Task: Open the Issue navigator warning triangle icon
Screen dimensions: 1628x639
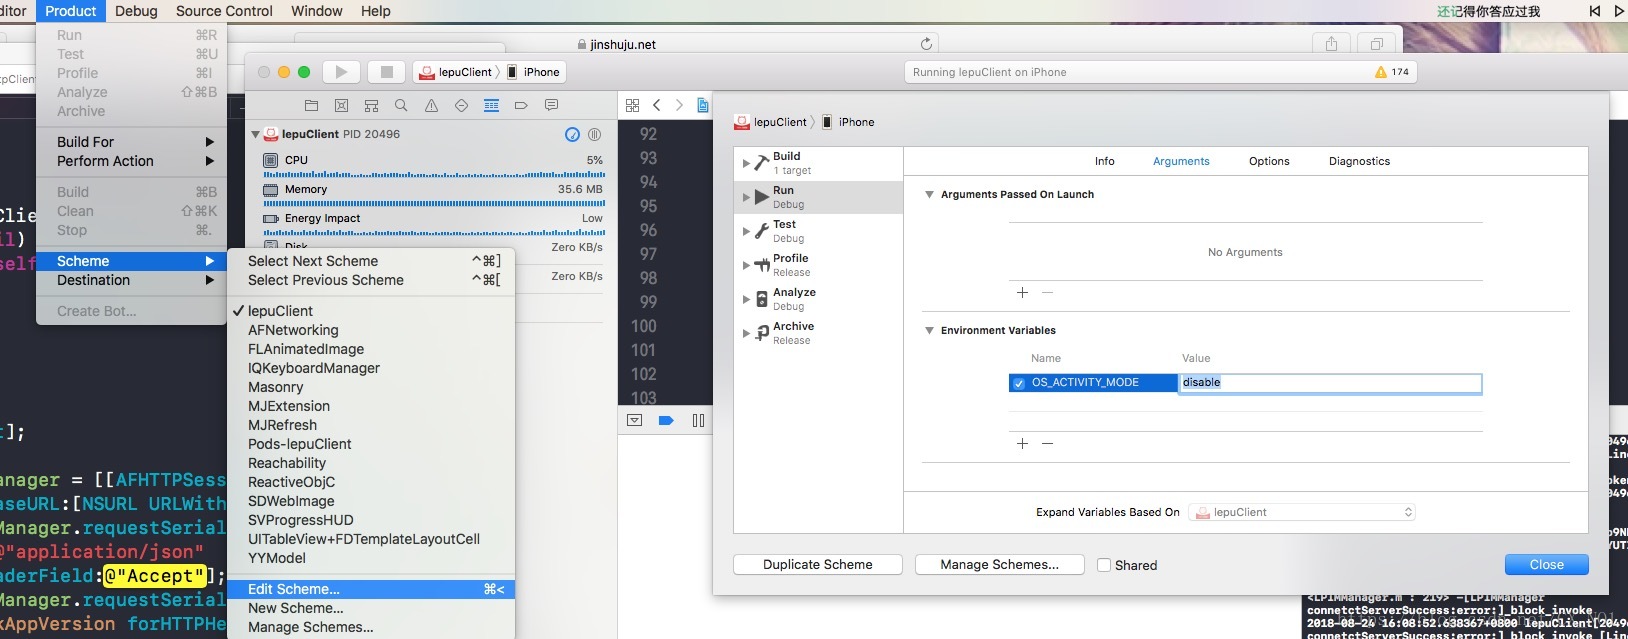Action: click(x=431, y=105)
